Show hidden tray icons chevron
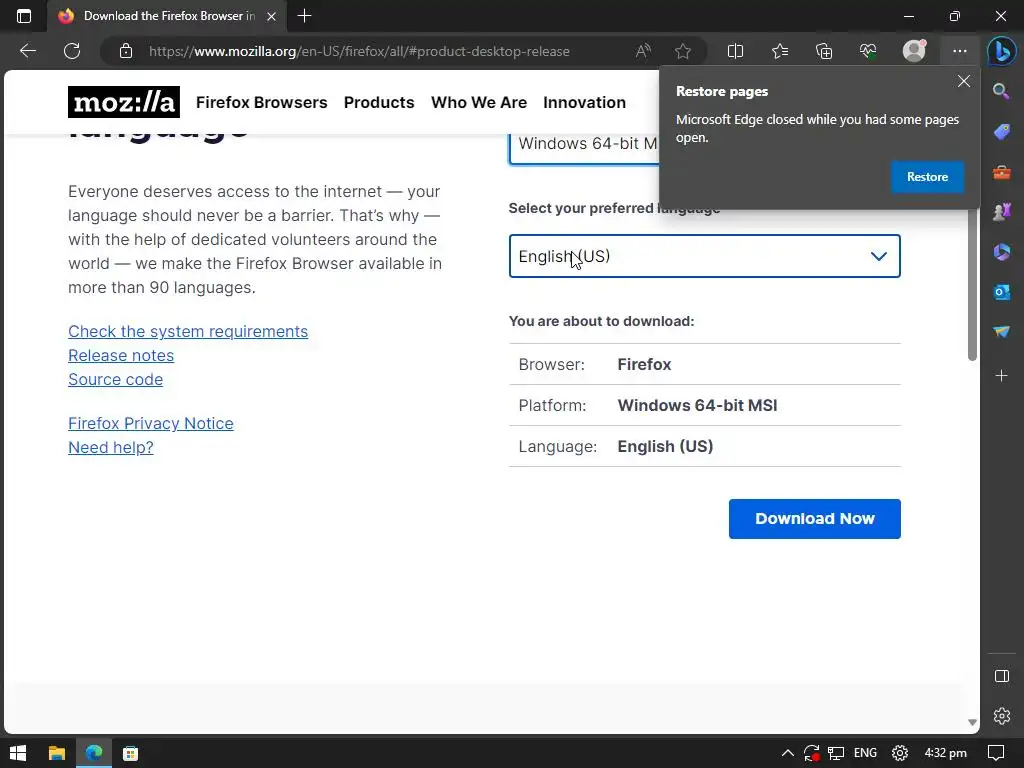1024x768 pixels. tap(788, 753)
